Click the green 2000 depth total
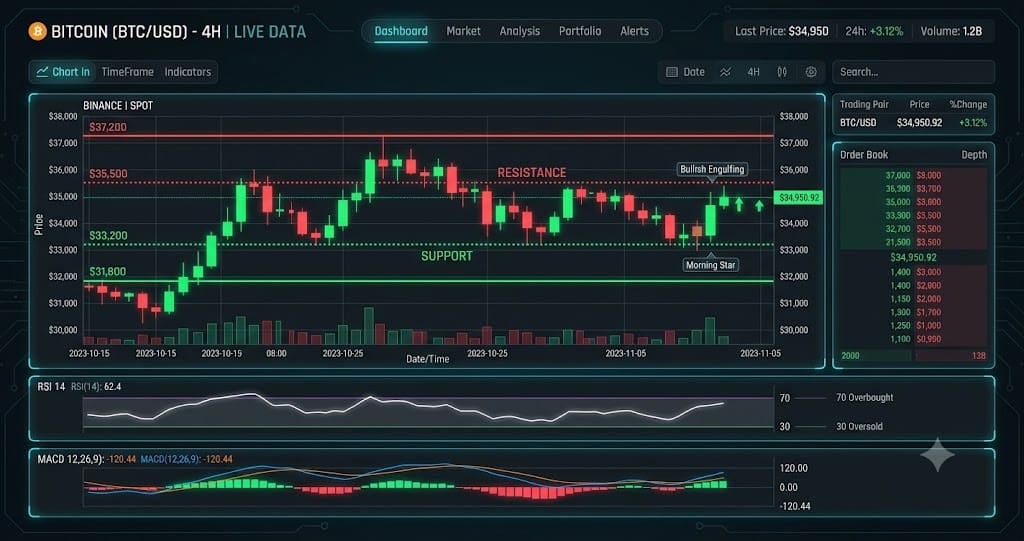This screenshot has width=1024, height=541. click(x=850, y=356)
